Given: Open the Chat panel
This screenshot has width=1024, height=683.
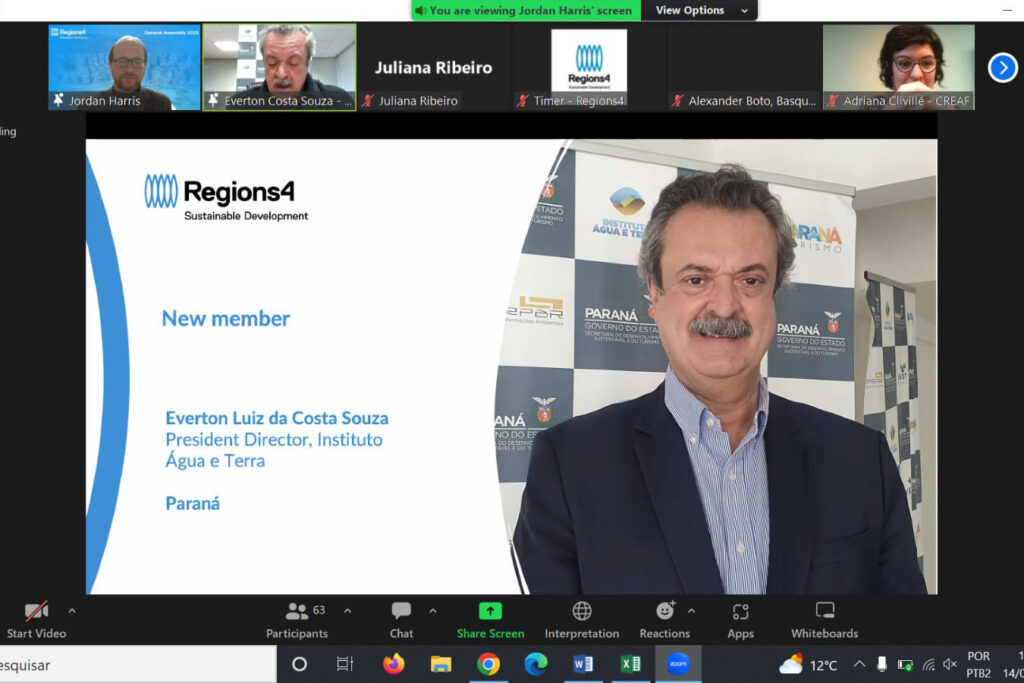Looking at the screenshot, I should [x=401, y=611].
